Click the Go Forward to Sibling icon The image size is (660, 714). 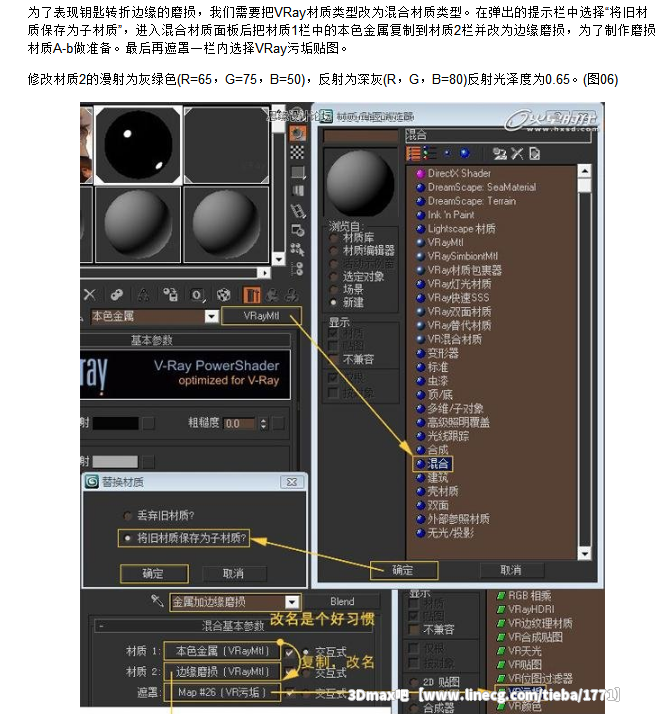point(291,295)
